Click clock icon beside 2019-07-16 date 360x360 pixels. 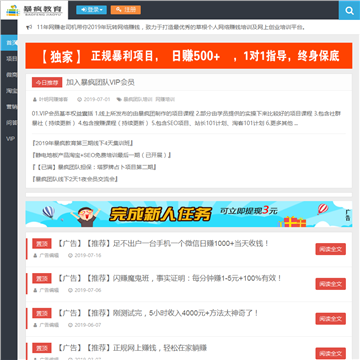70,256
